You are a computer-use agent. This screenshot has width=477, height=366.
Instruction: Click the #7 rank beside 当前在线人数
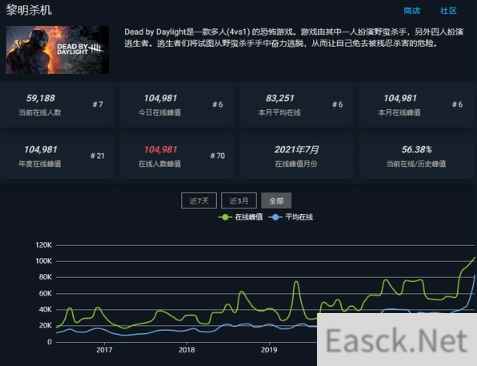pyautogui.click(x=98, y=105)
